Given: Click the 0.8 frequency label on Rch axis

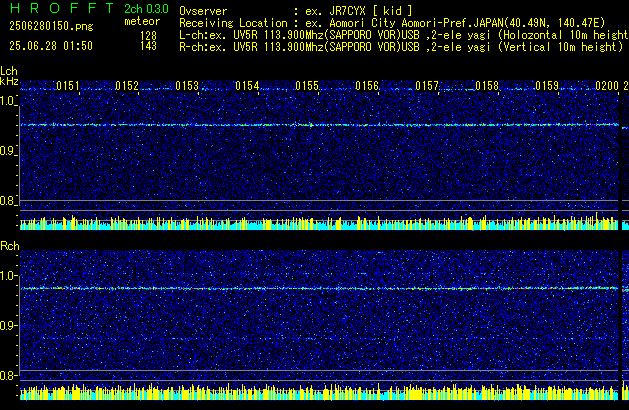Looking at the screenshot, I should tap(8, 375).
